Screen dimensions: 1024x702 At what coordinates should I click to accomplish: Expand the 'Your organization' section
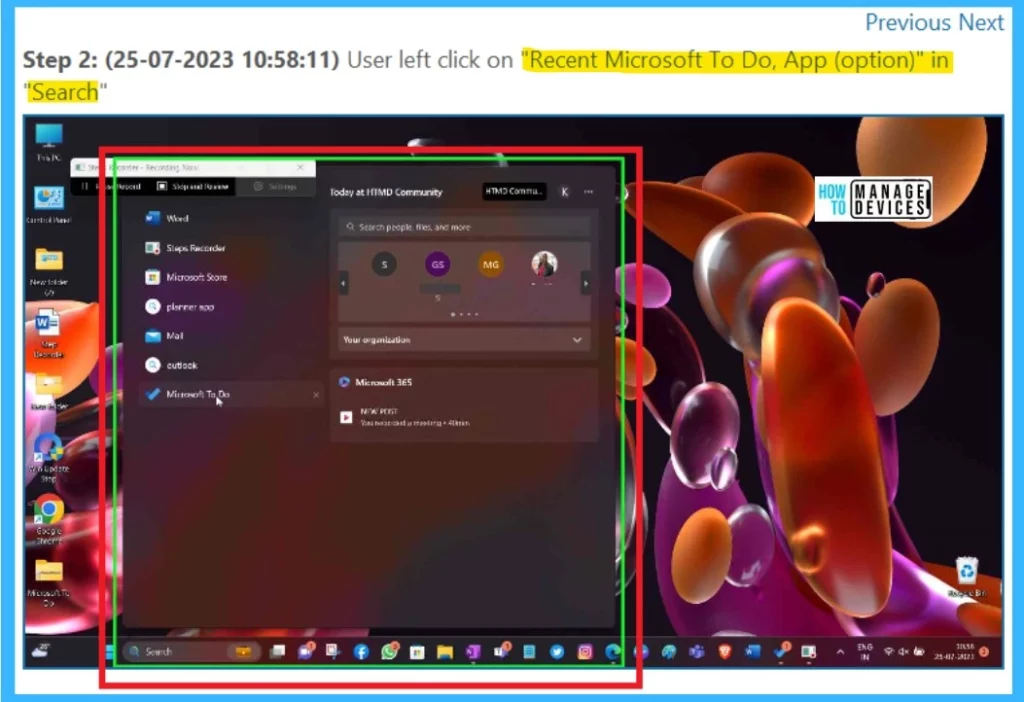tap(464, 340)
